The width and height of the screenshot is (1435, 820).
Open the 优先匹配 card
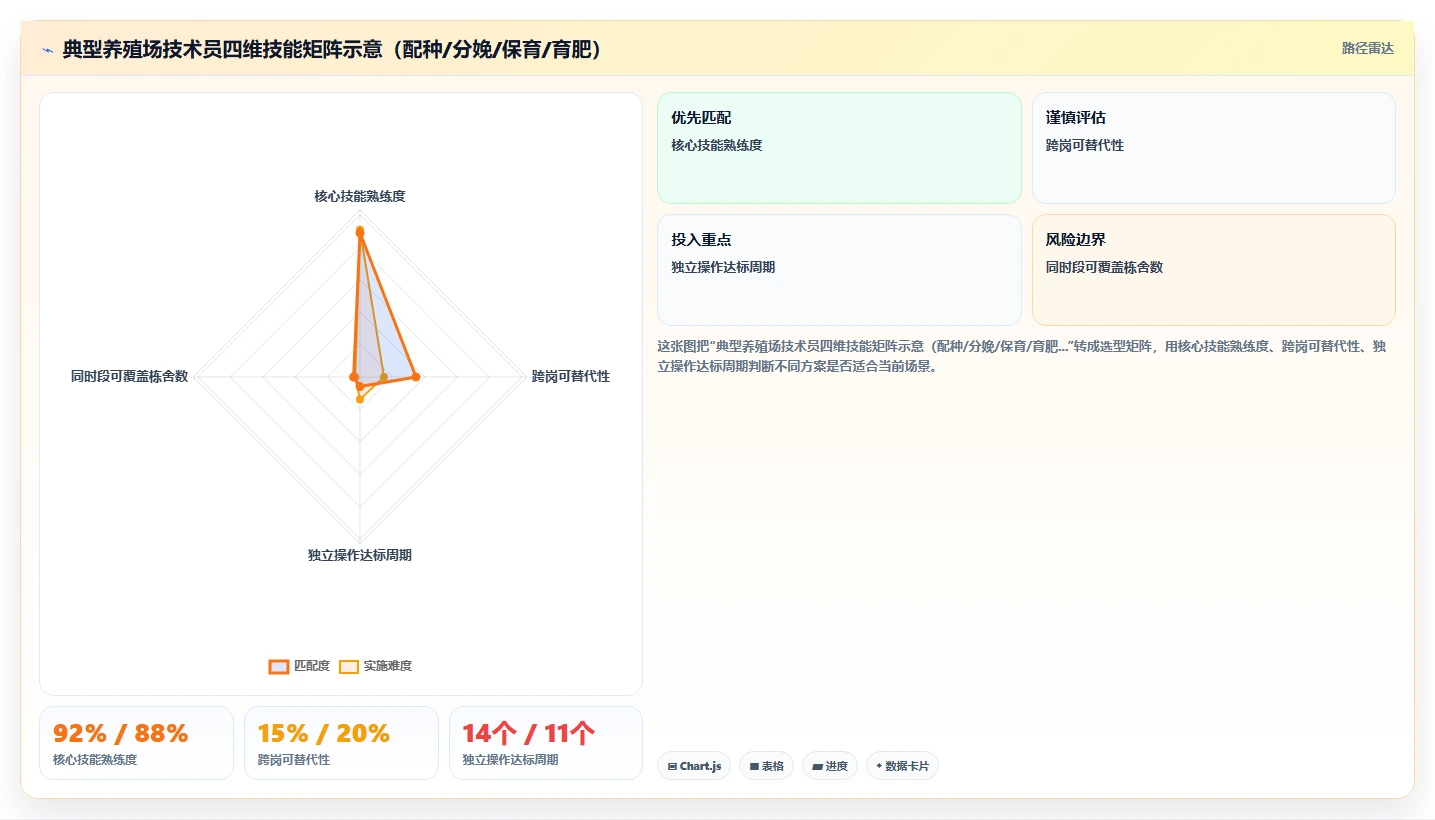tap(839, 148)
